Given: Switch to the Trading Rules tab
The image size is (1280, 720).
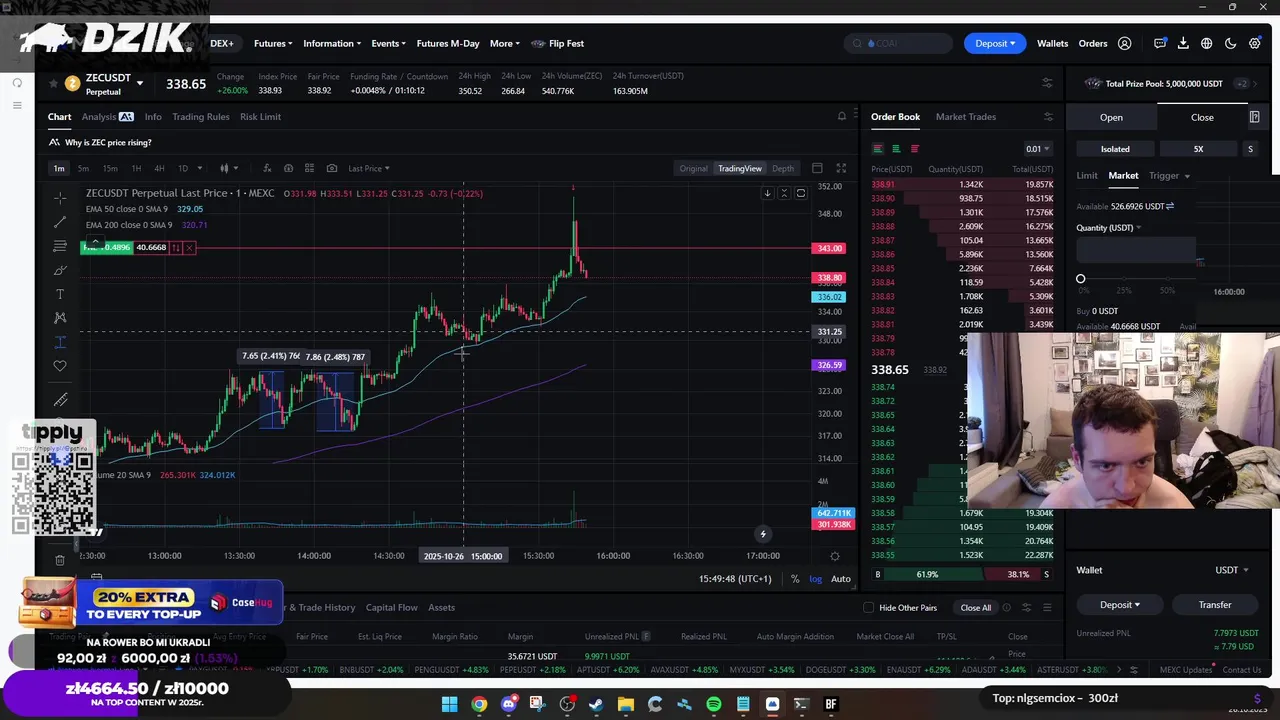Looking at the screenshot, I should [200, 117].
